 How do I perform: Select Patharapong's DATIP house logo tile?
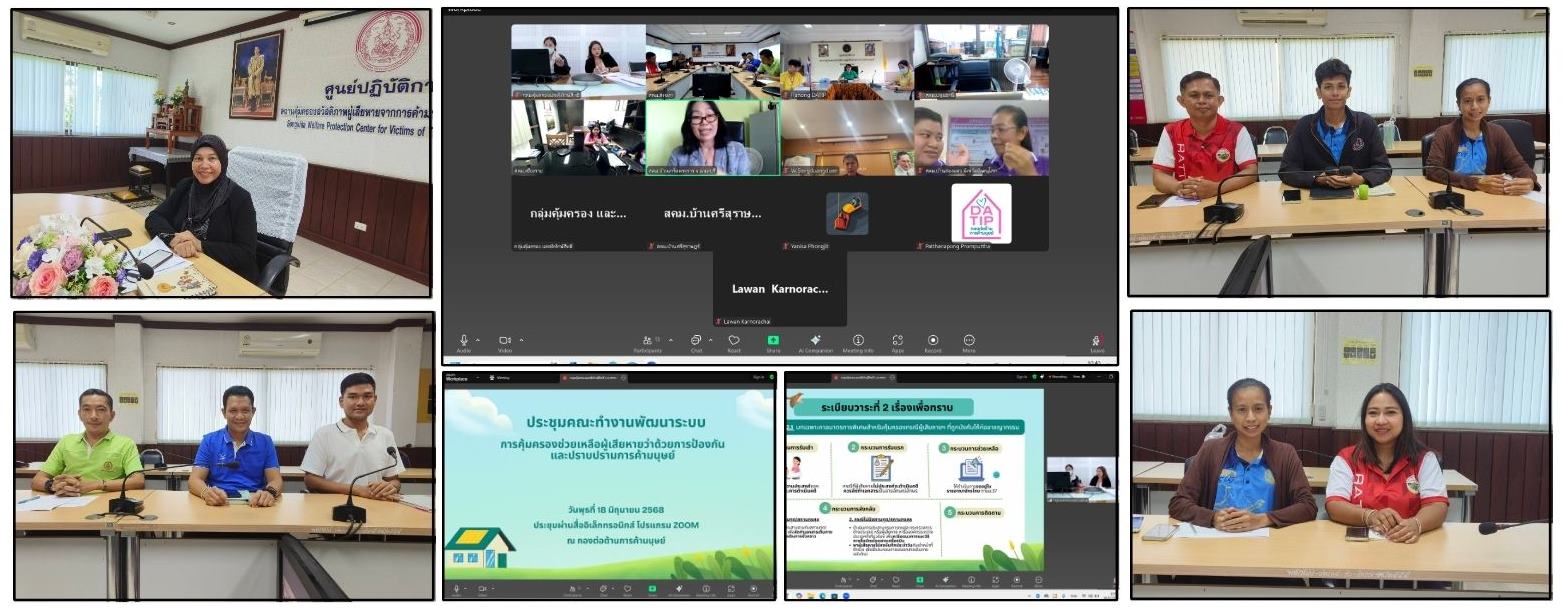981,213
